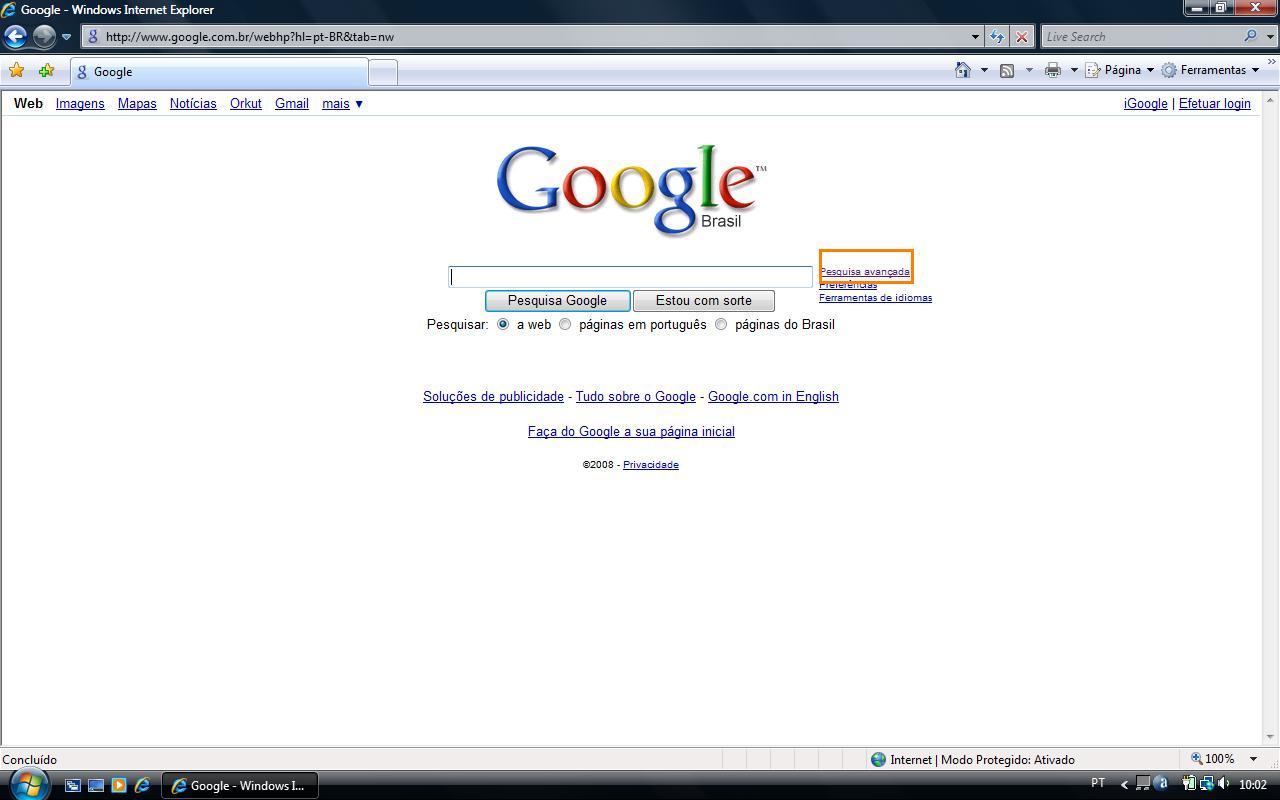1280x800 pixels.
Task: Click the Print icon
Action: click(x=1052, y=70)
